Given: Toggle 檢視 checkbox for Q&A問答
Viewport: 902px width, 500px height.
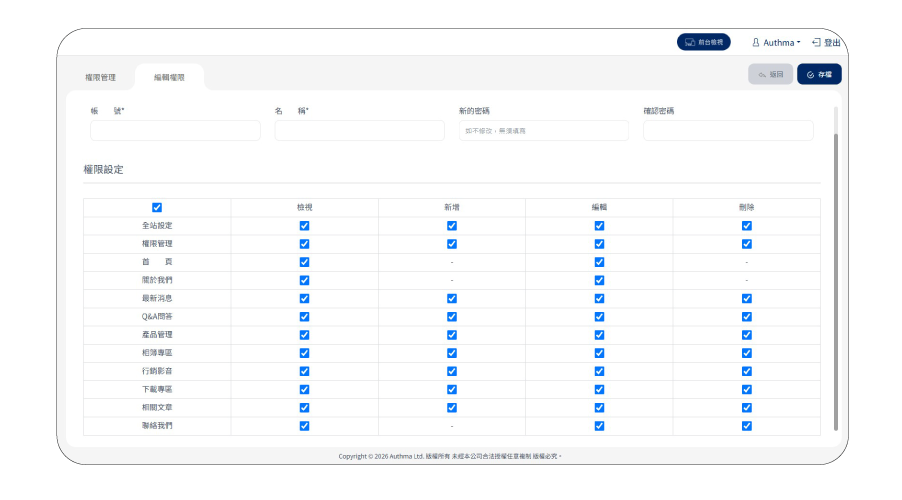Looking at the screenshot, I should [304, 316].
